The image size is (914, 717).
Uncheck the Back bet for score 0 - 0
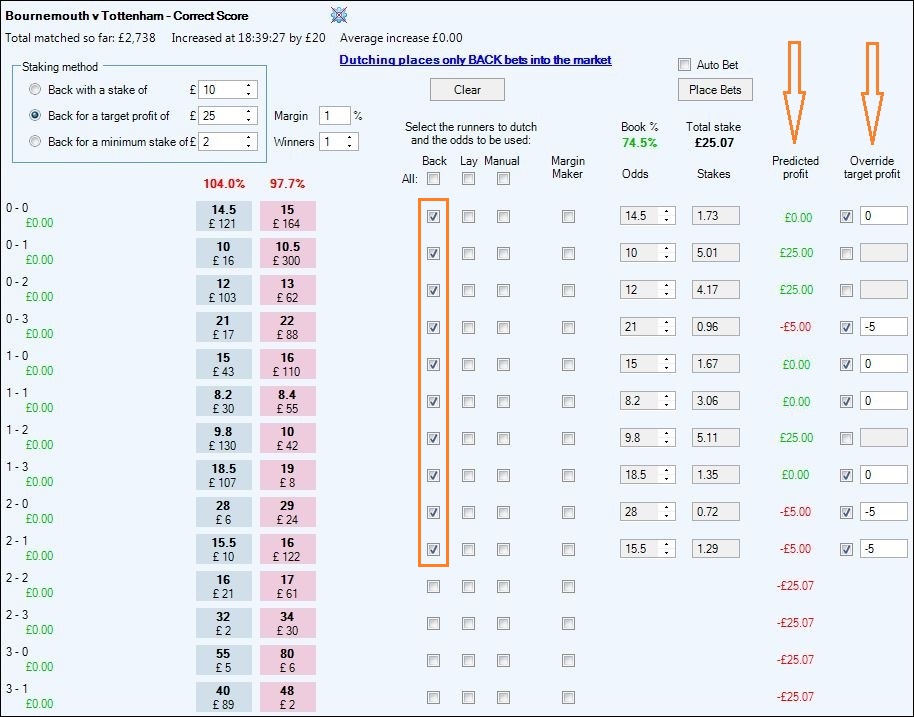click(x=434, y=217)
